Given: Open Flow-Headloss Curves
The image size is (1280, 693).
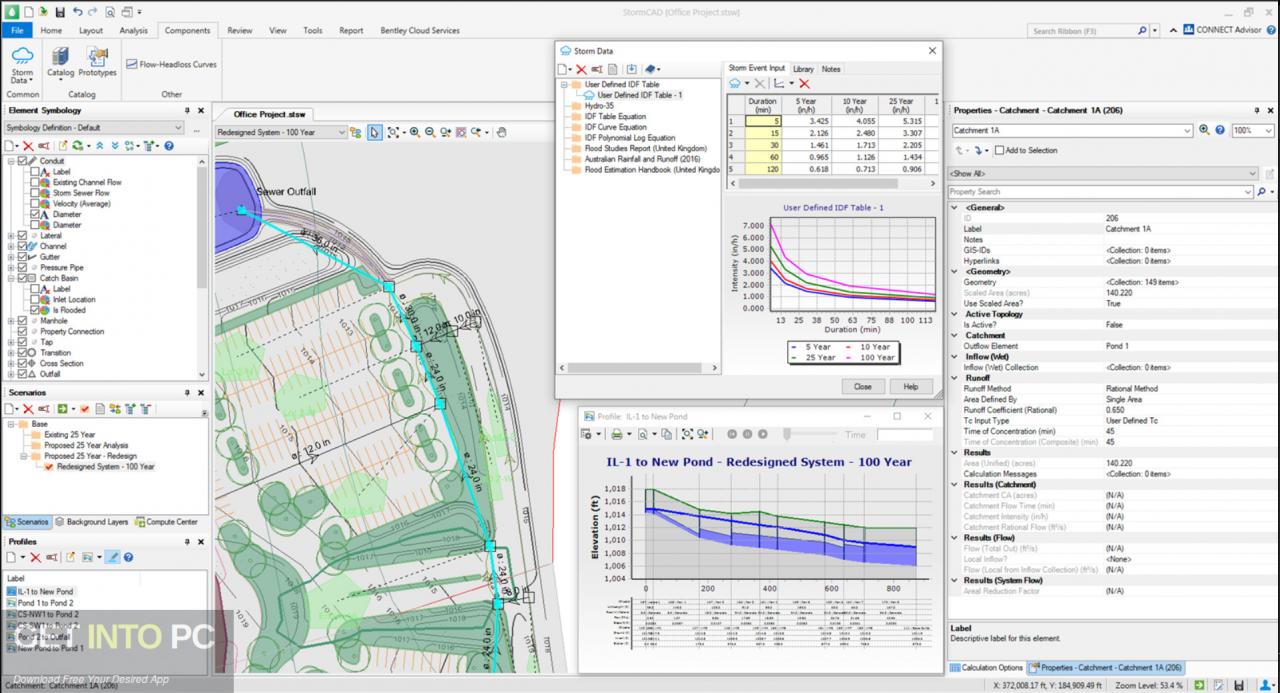Looking at the screenshot, I should 170,63.
